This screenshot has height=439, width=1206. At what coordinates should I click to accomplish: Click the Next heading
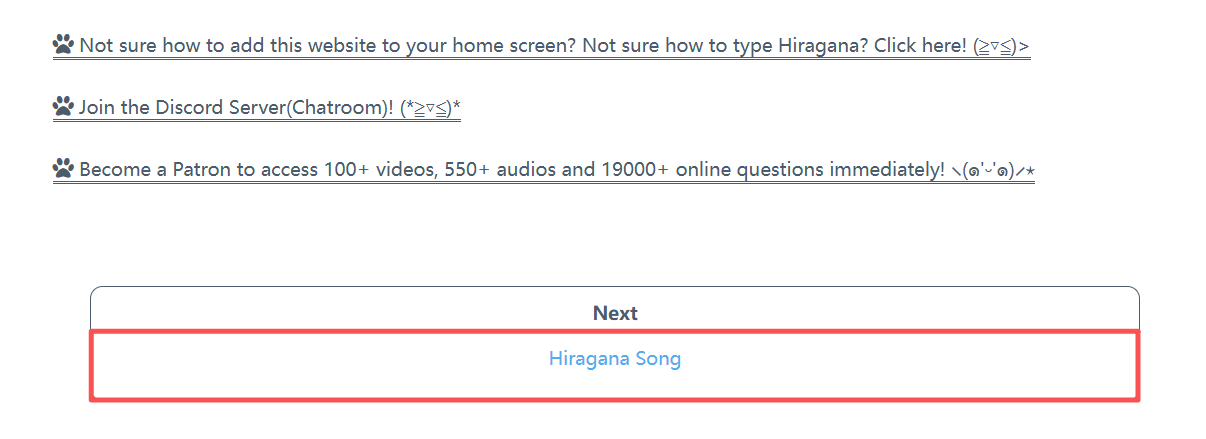click(x=614, y=313)
